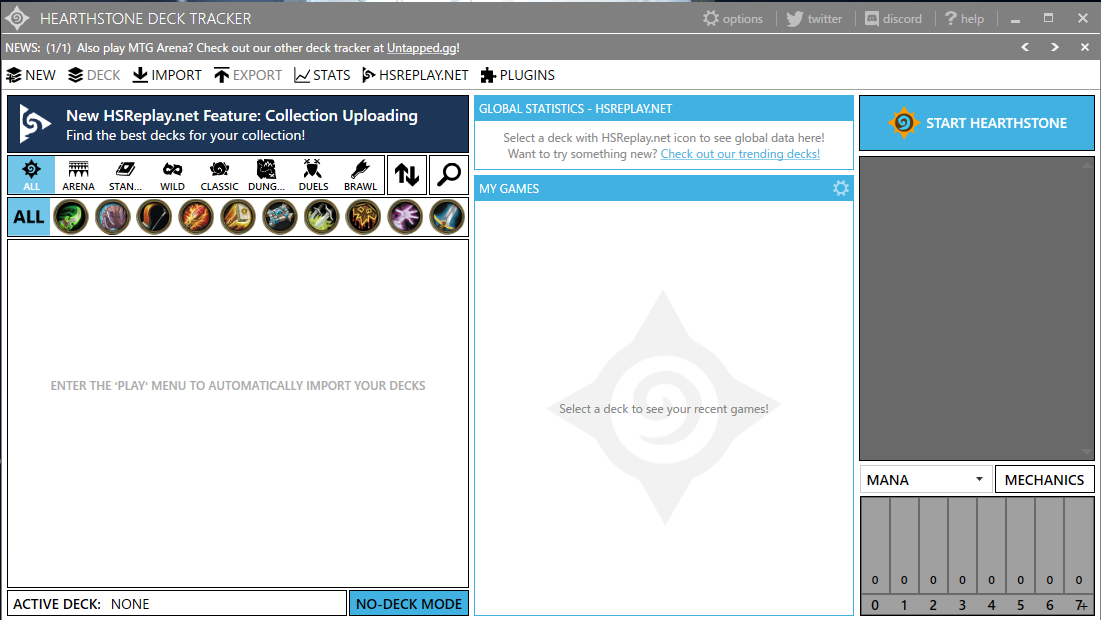Expand the MANA dropdown
The height and width of the screenshot is (620, 1101).
tap(925, 480)
